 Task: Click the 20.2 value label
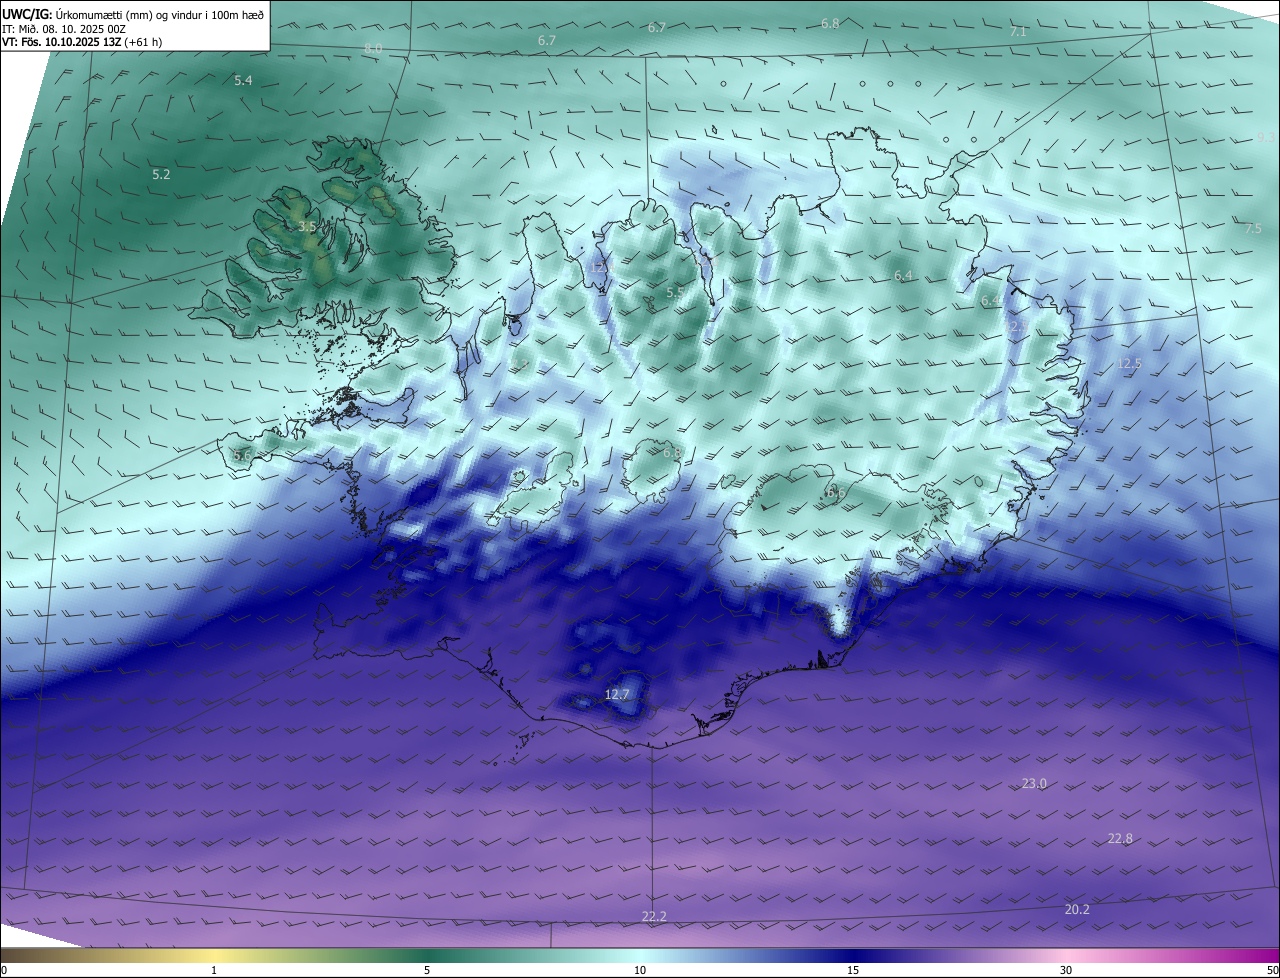tap(1077, 909)
